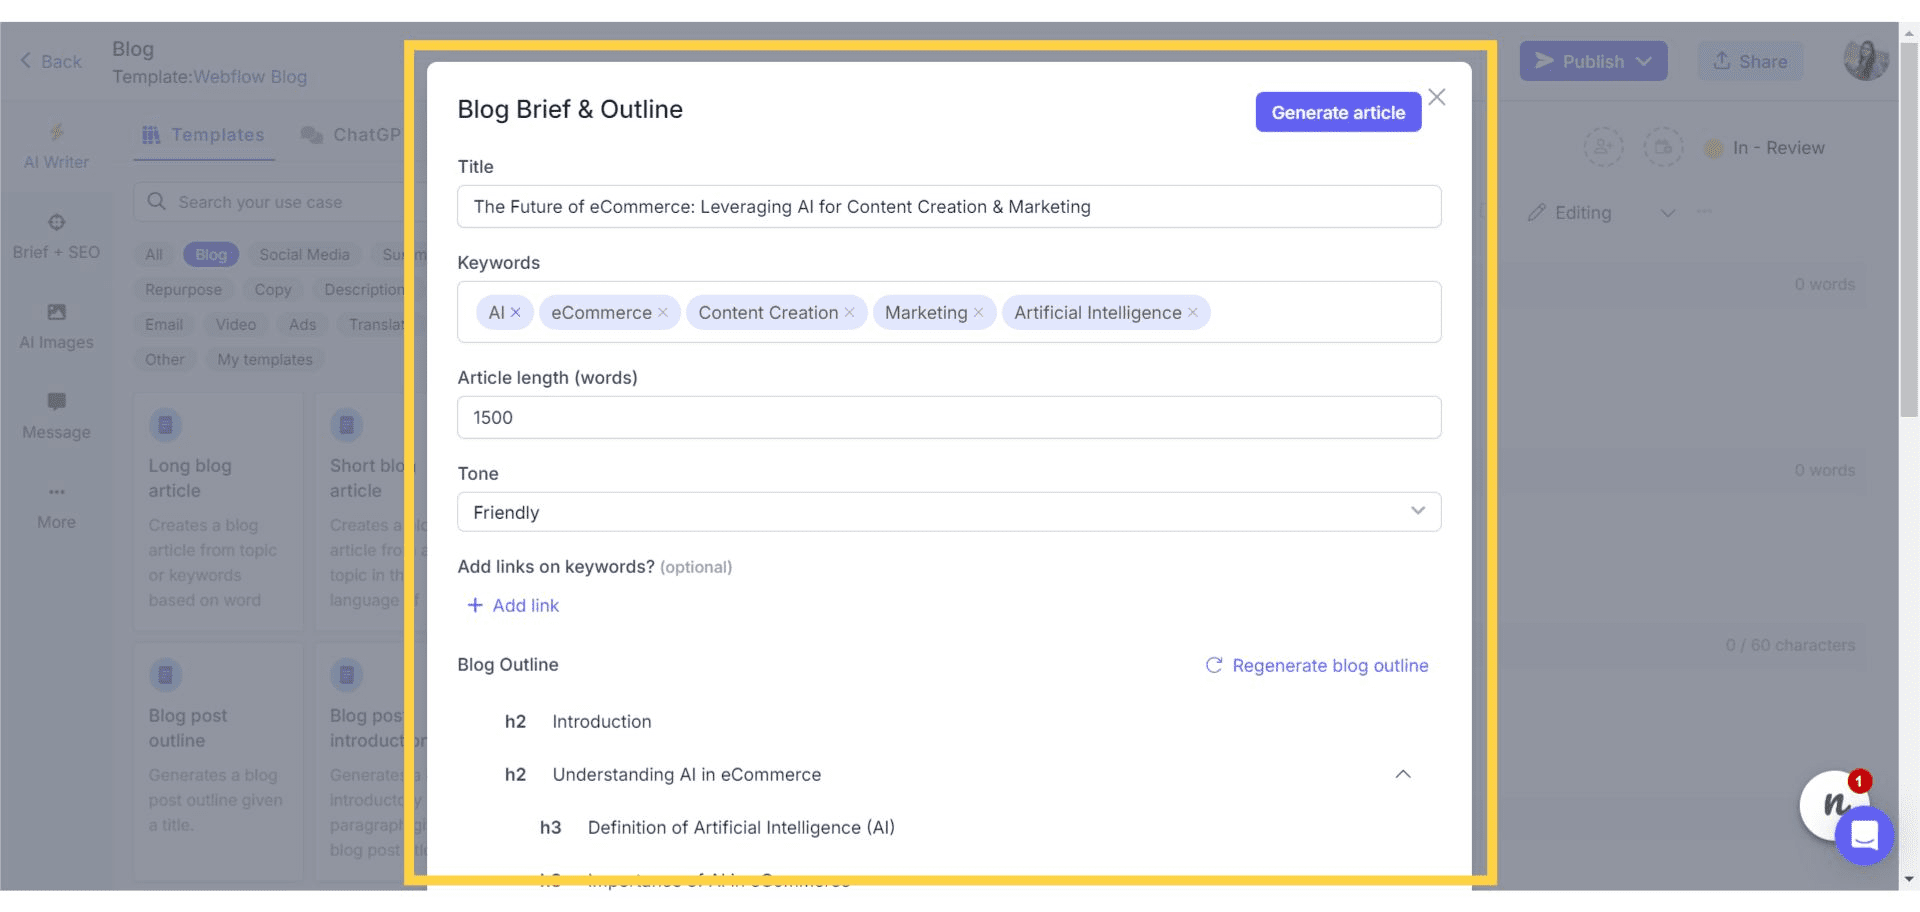The height and width of the screenshot is (912, 1920).
Task: Open the AI Images panel
Action: click(x=56, y=325)
